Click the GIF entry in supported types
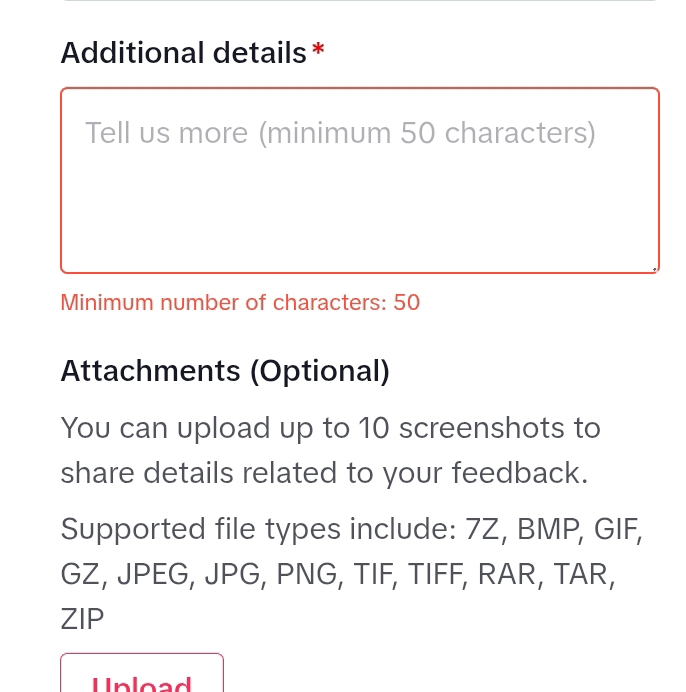The image size is (686, 692). 618,528
